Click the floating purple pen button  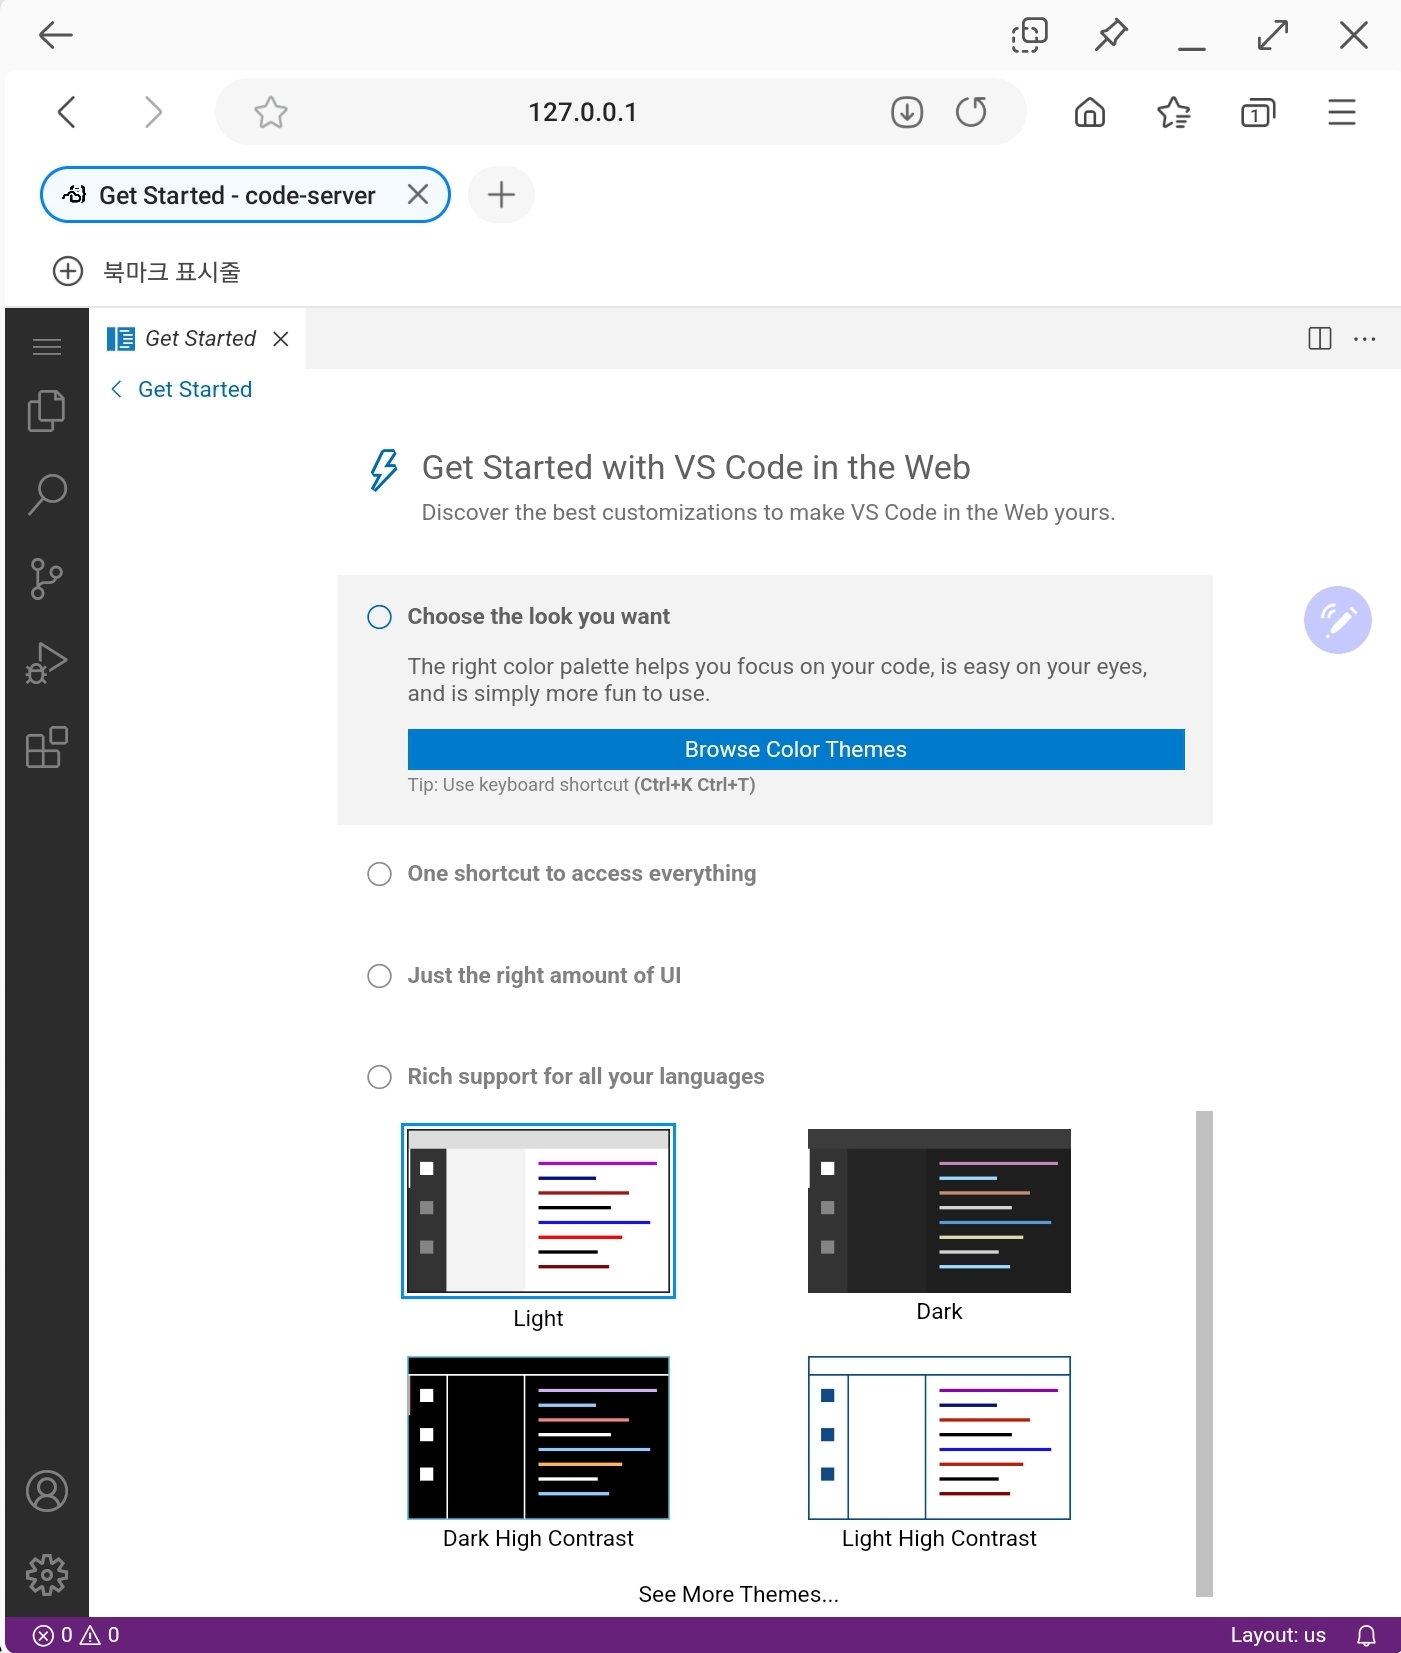[1337, 620]
